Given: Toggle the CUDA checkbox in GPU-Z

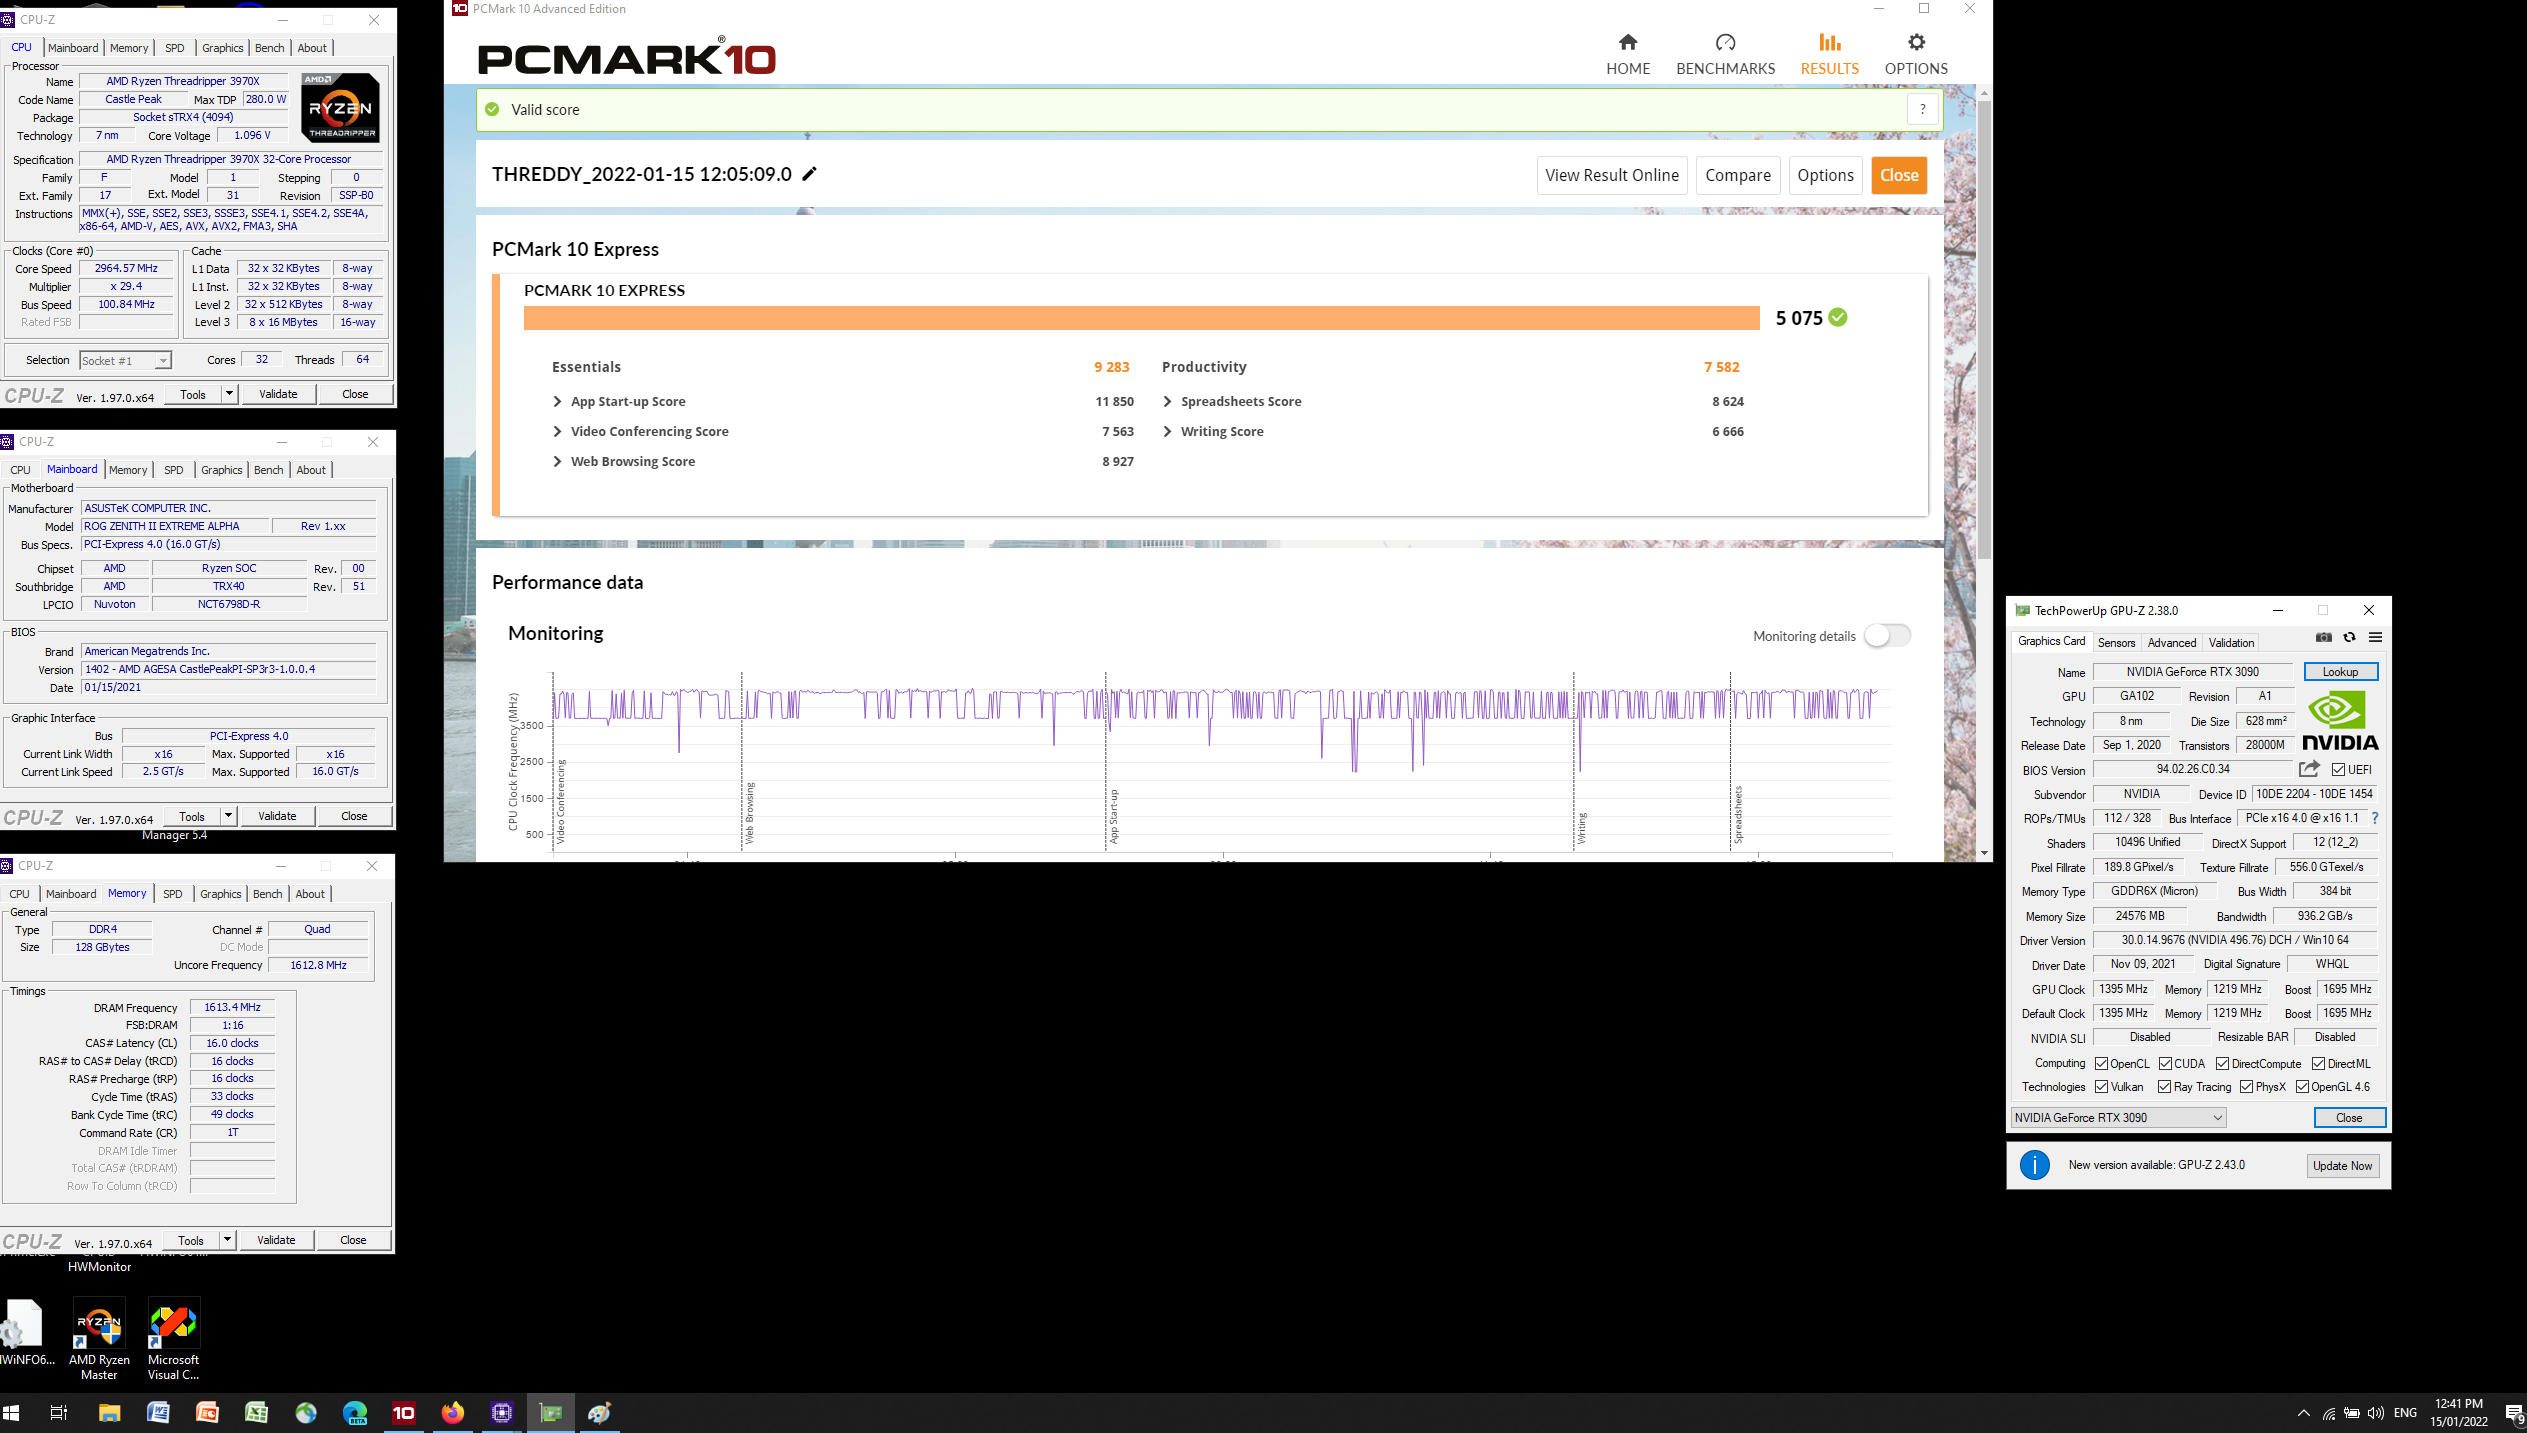Looking at the screenshot, I should tap(2165, 1063).
